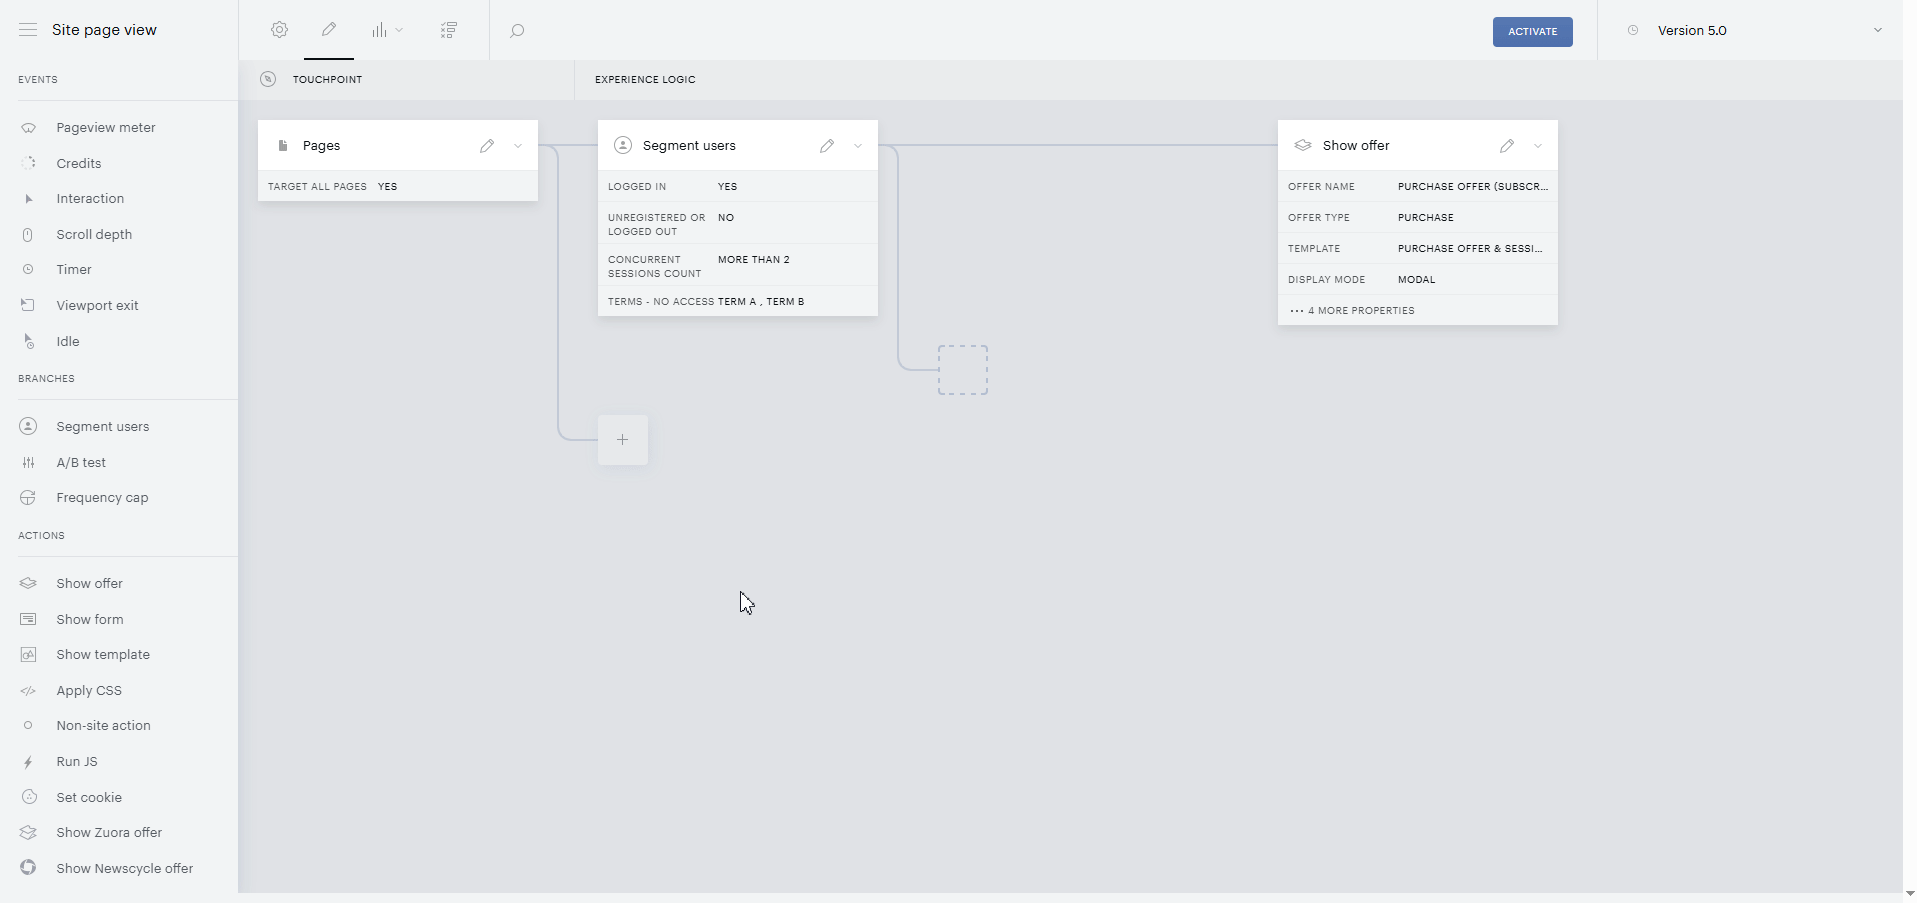Open the search magnifier in toolbar
This screenshot has height=903, width=1917.
[x=517, y=31]
